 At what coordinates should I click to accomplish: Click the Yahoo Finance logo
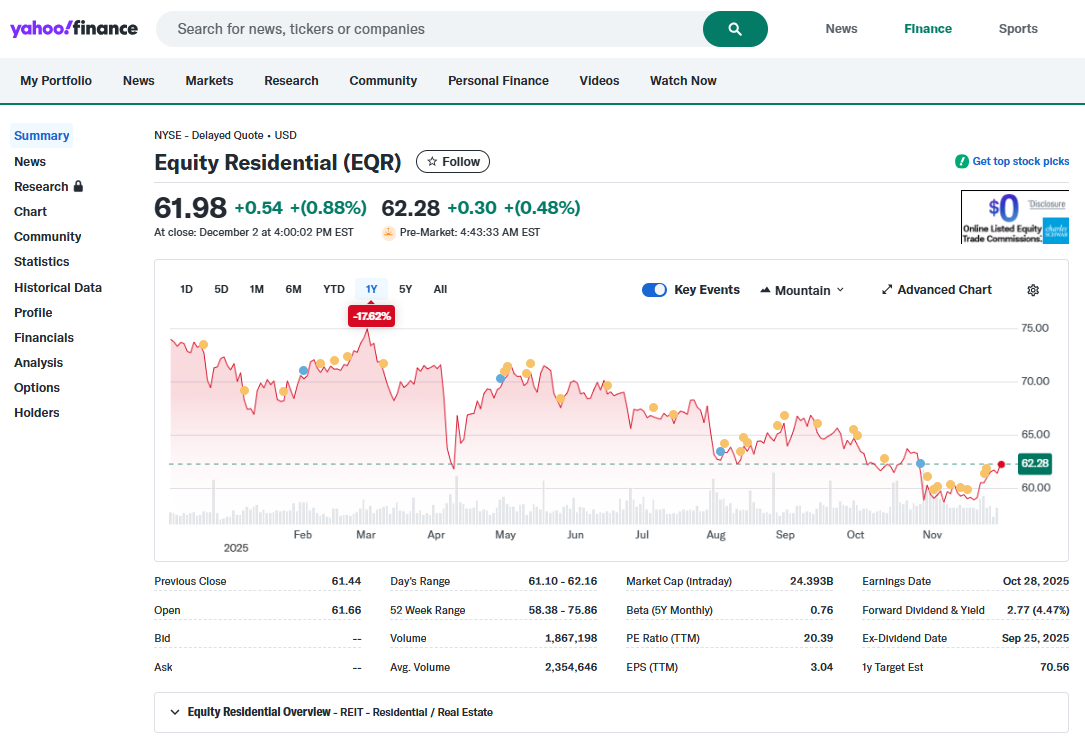74,28
